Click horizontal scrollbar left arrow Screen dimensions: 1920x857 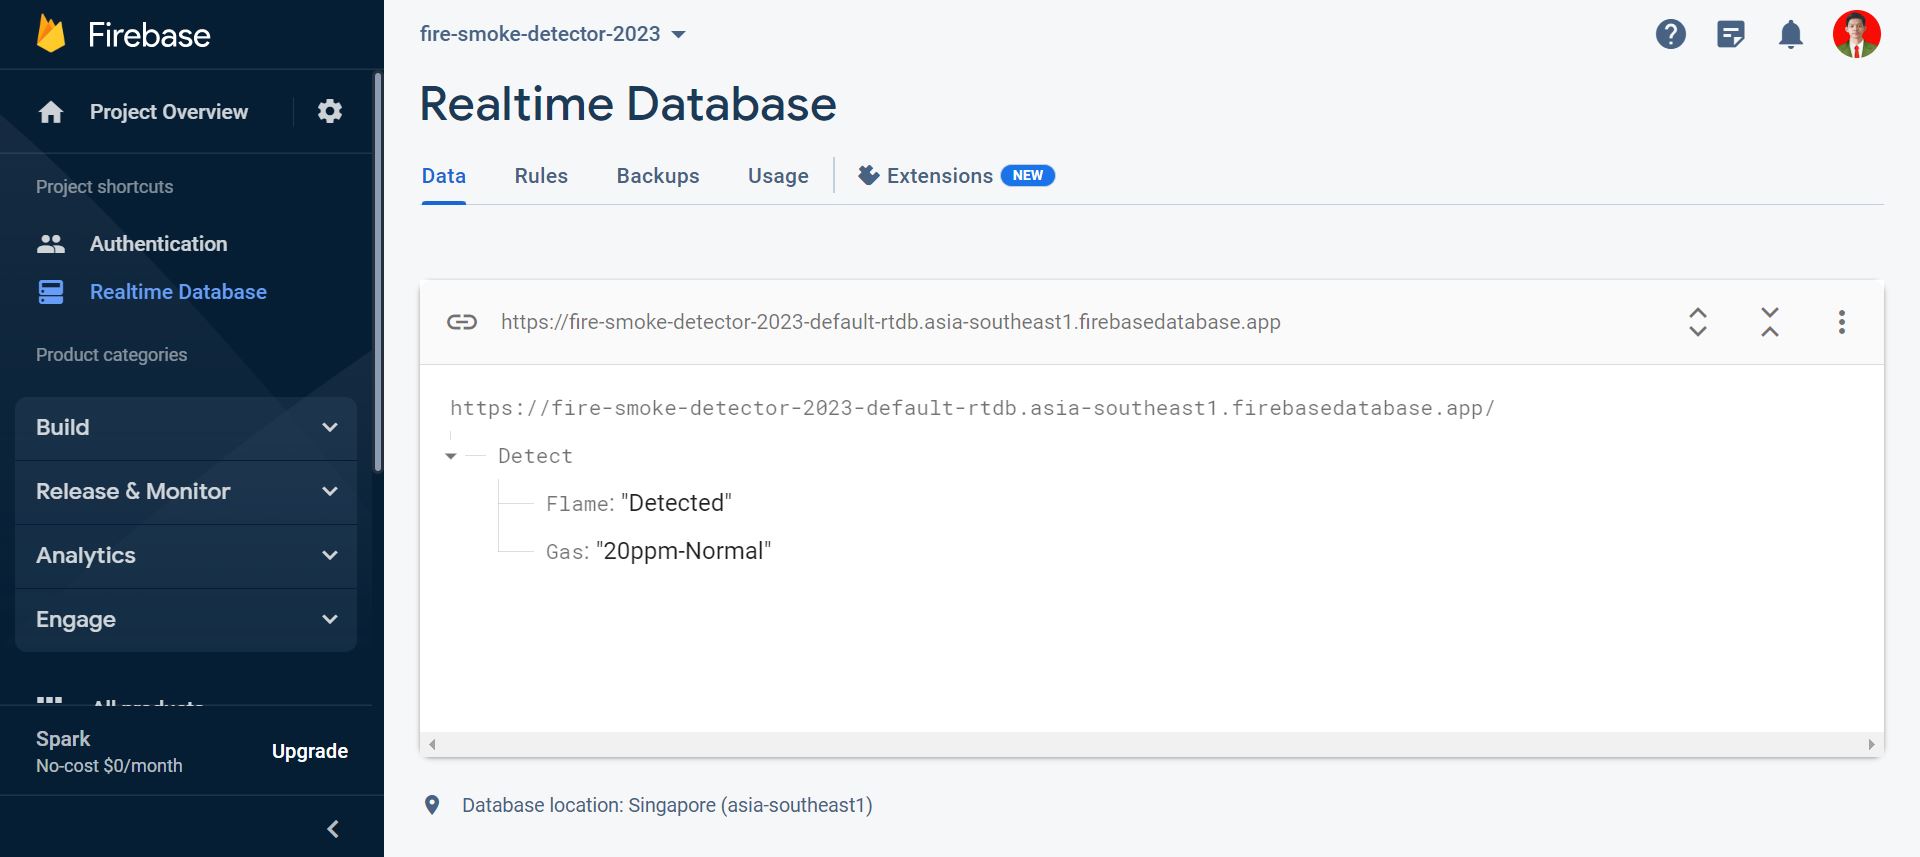[x=432, y=744]
